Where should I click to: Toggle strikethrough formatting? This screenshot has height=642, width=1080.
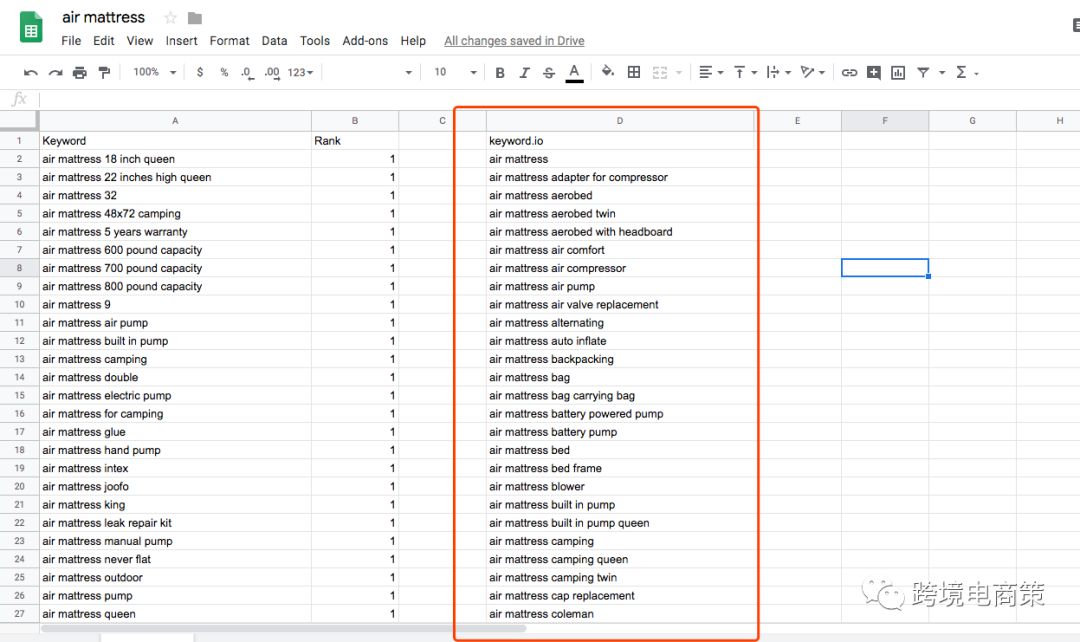(x=548, y=73)
